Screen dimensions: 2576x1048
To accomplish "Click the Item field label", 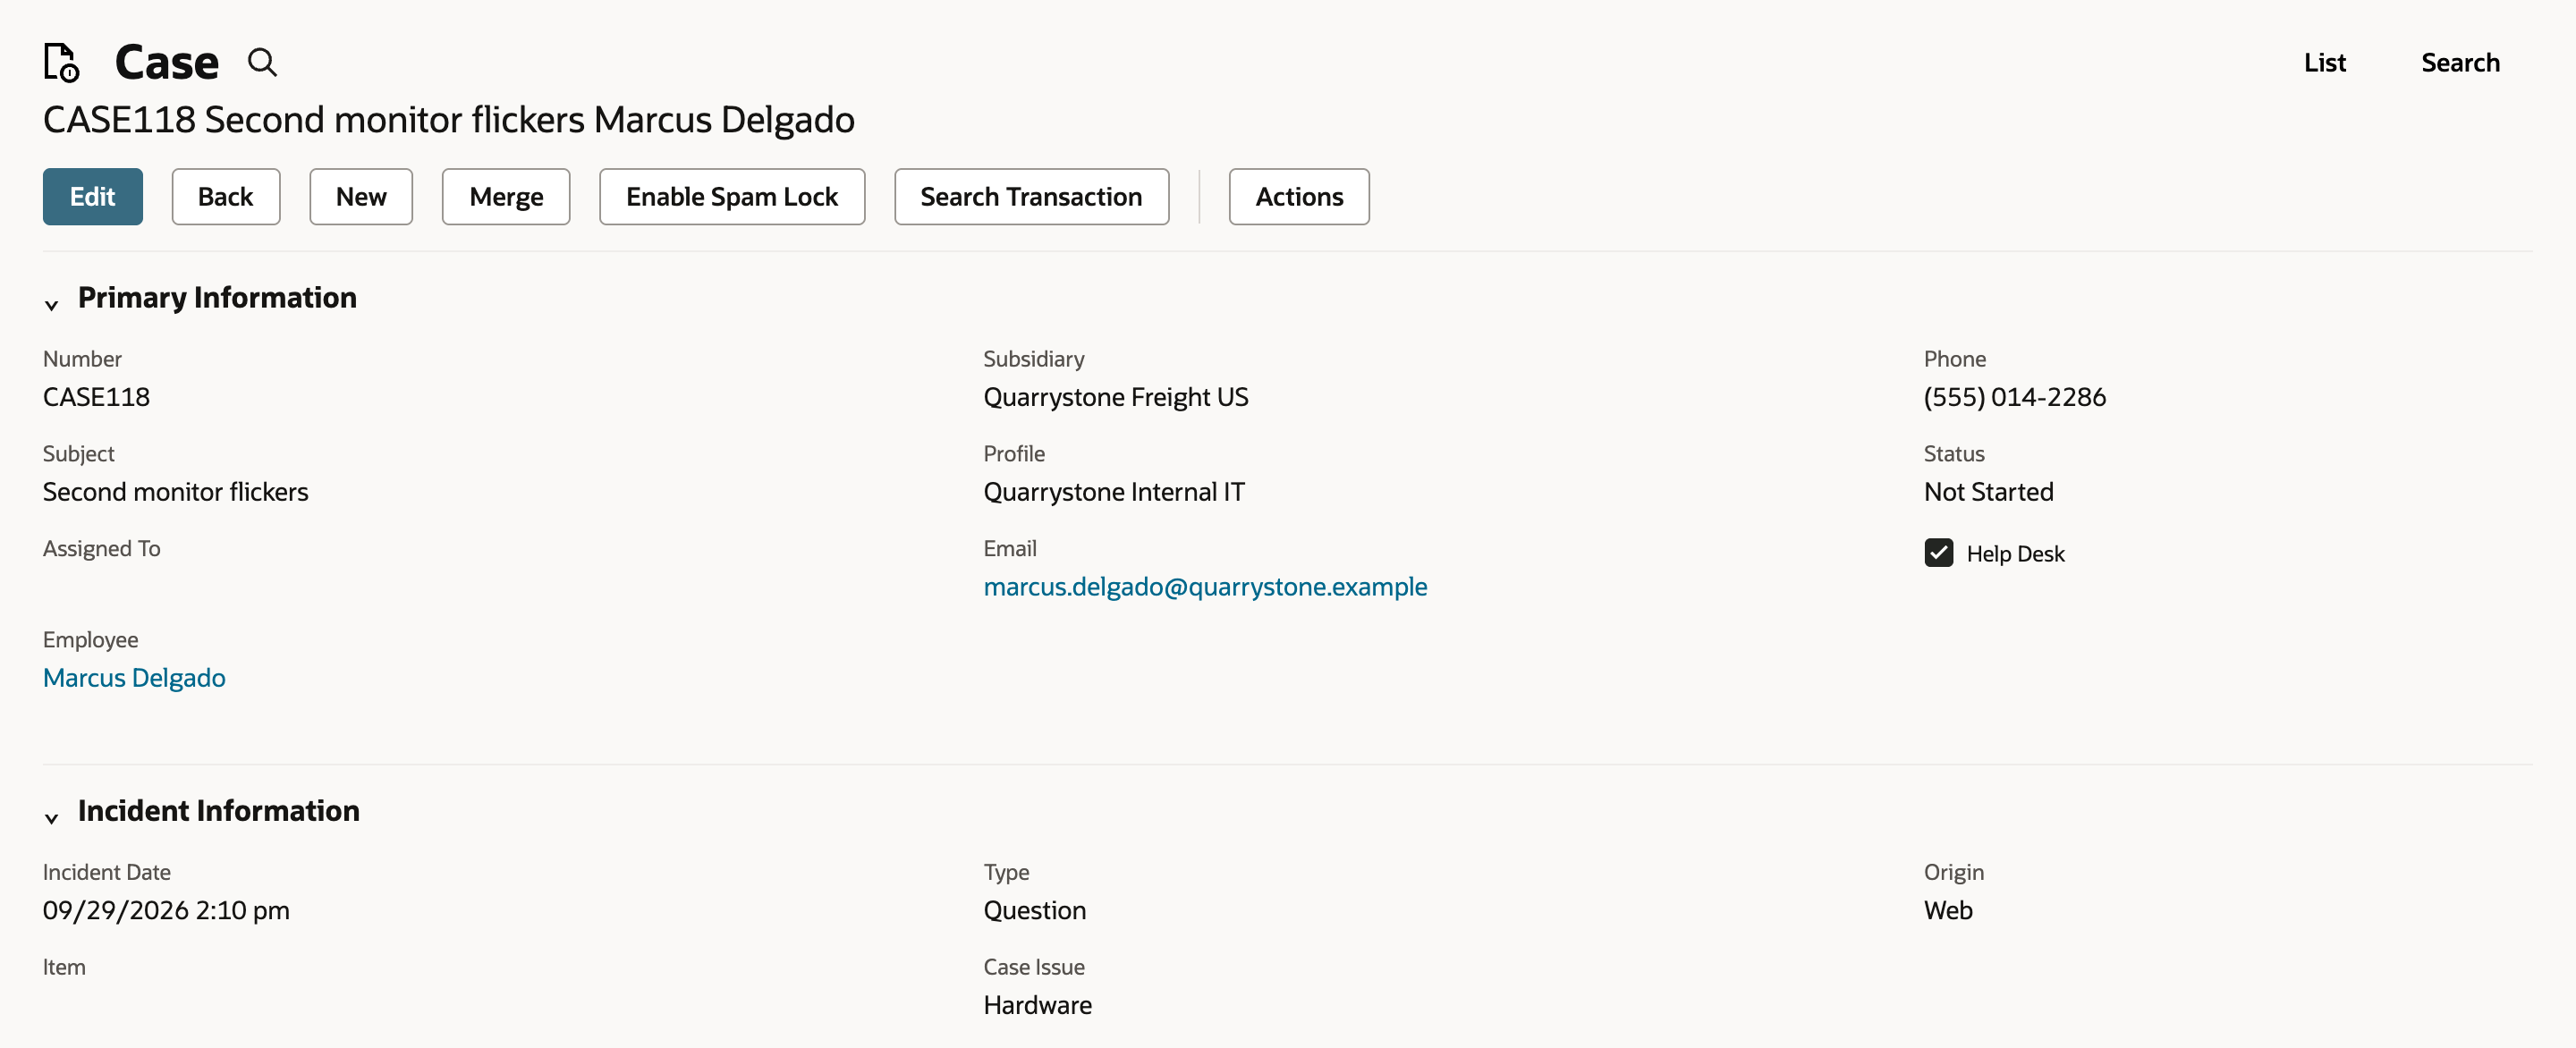I will coord(64,967).
